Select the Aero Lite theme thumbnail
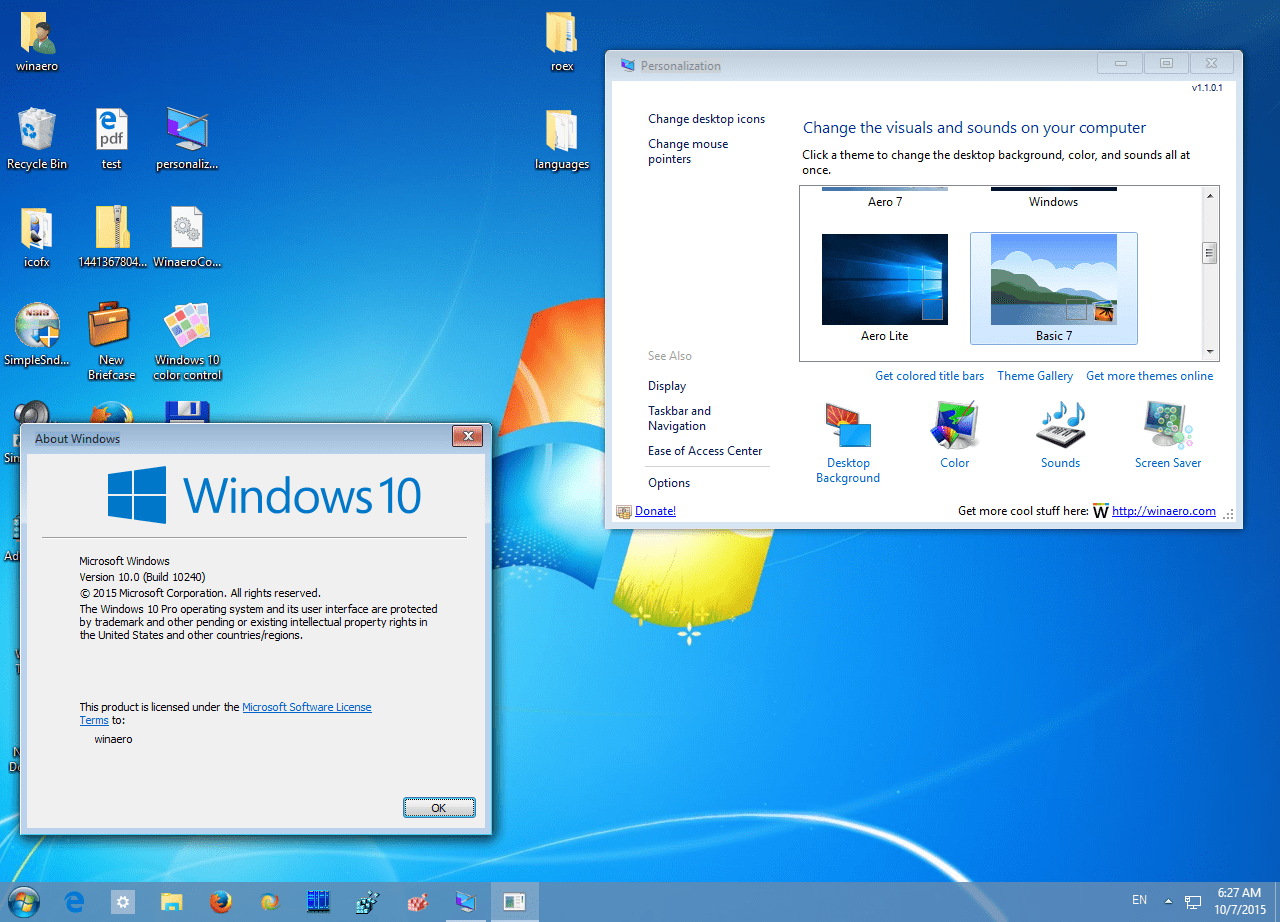Image resolution: width=1280 pixels, height=922 pixels. (885, 279)
